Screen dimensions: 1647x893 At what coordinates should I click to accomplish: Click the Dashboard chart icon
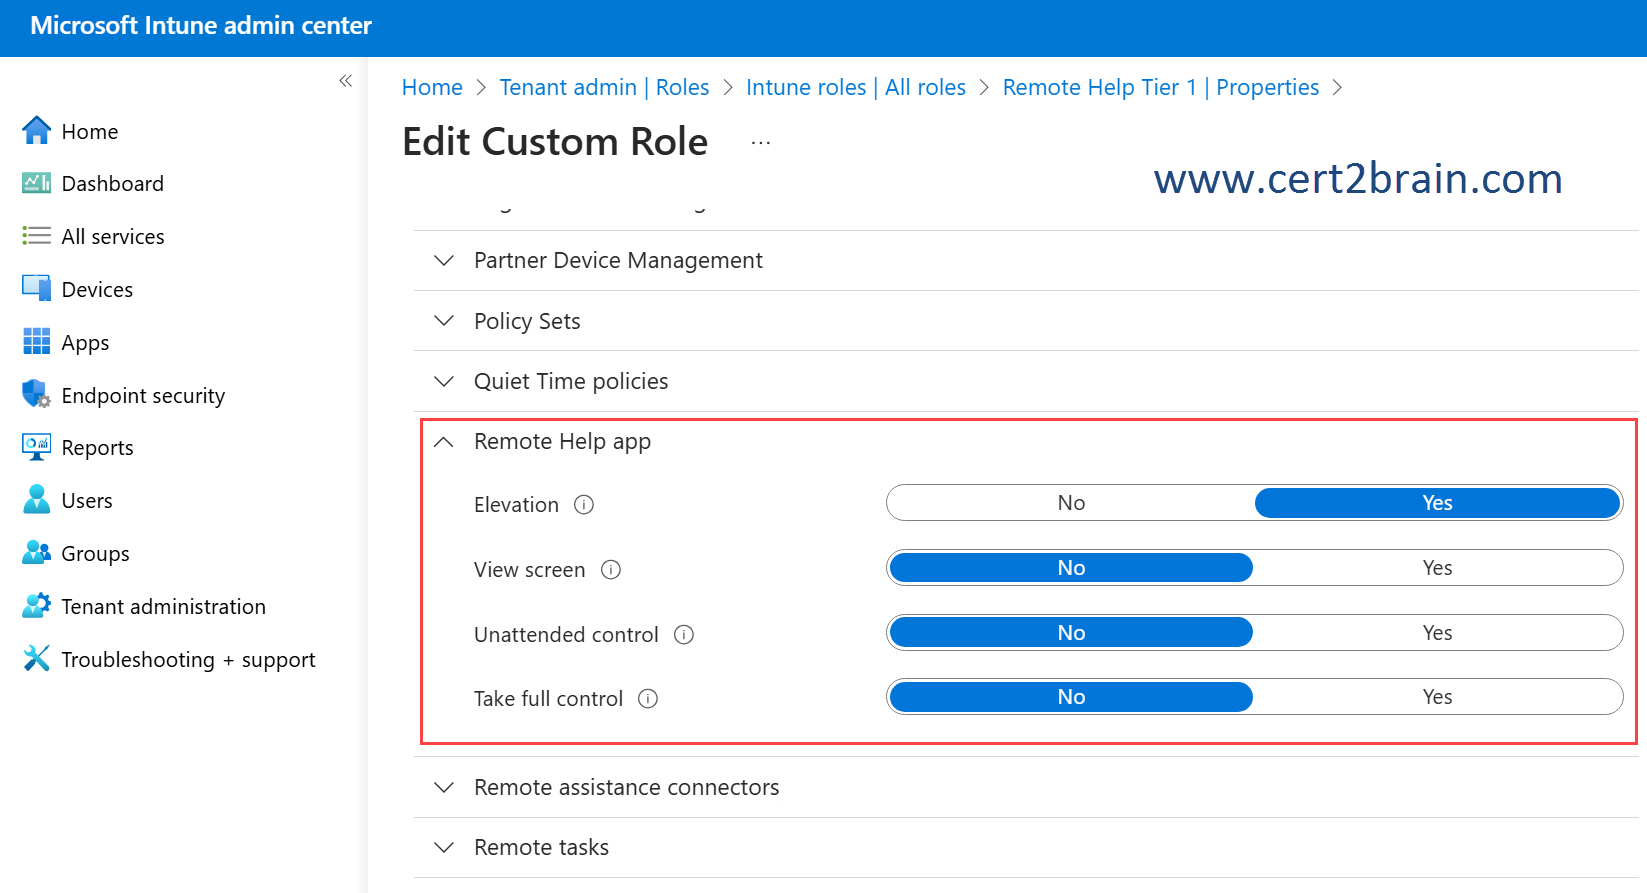[x=37, y=183]
